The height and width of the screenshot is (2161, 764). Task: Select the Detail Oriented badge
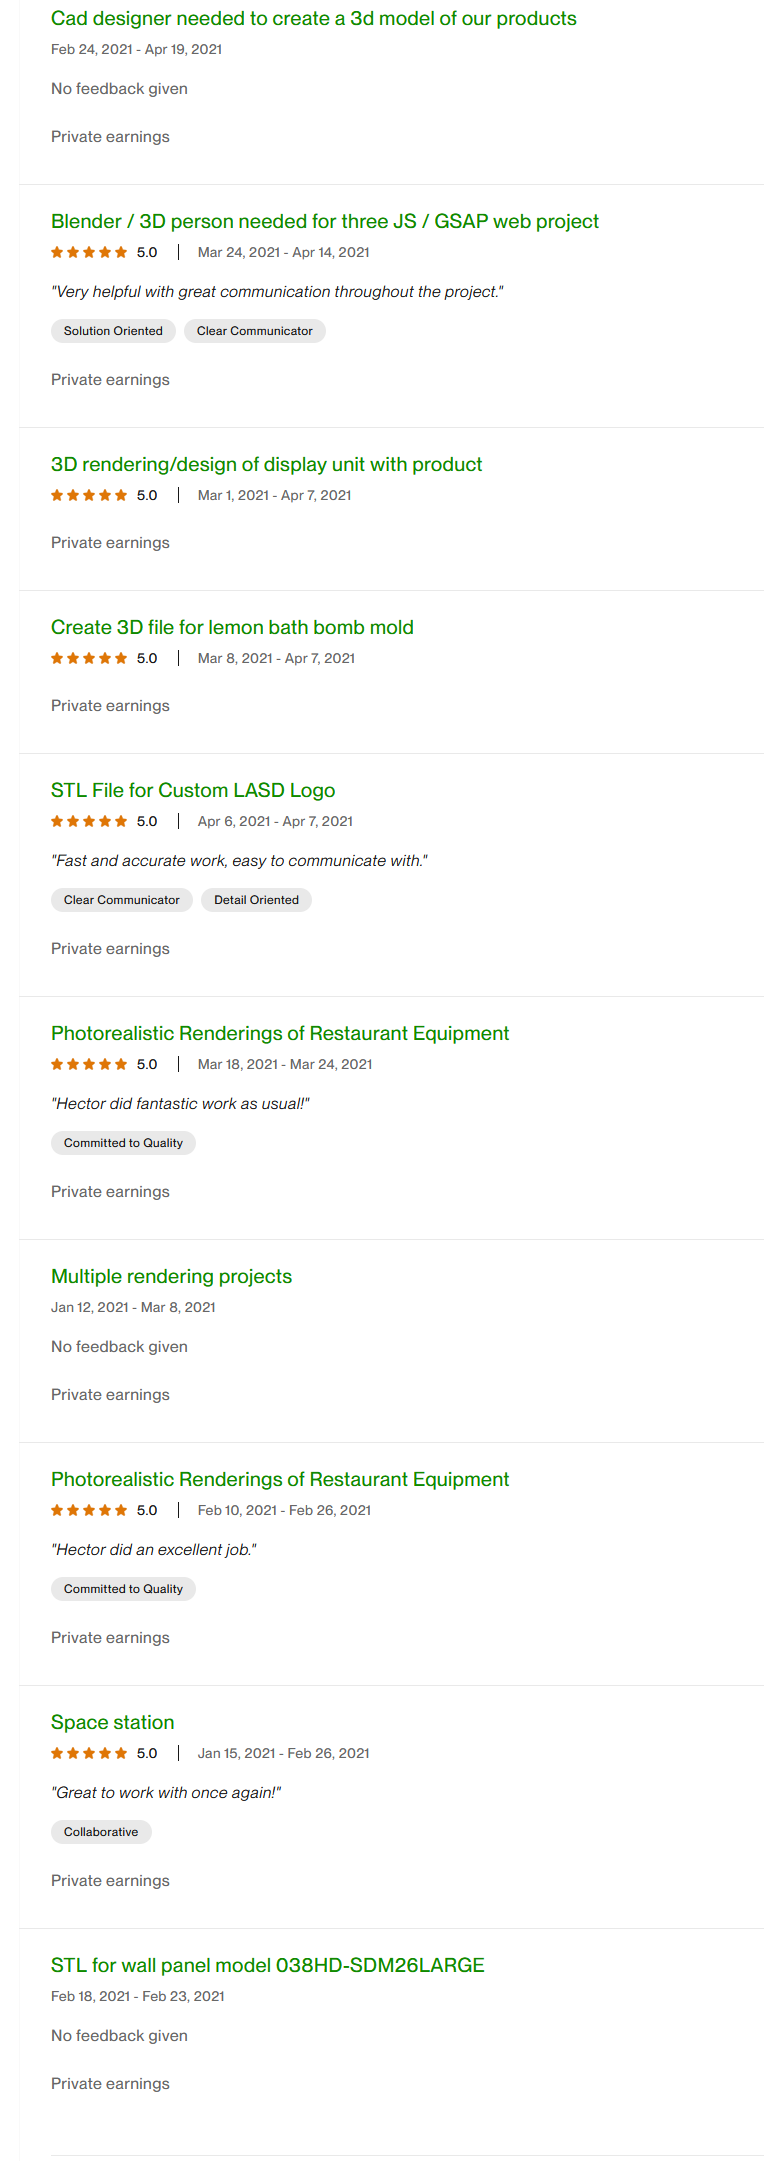(x=256, y=901)
